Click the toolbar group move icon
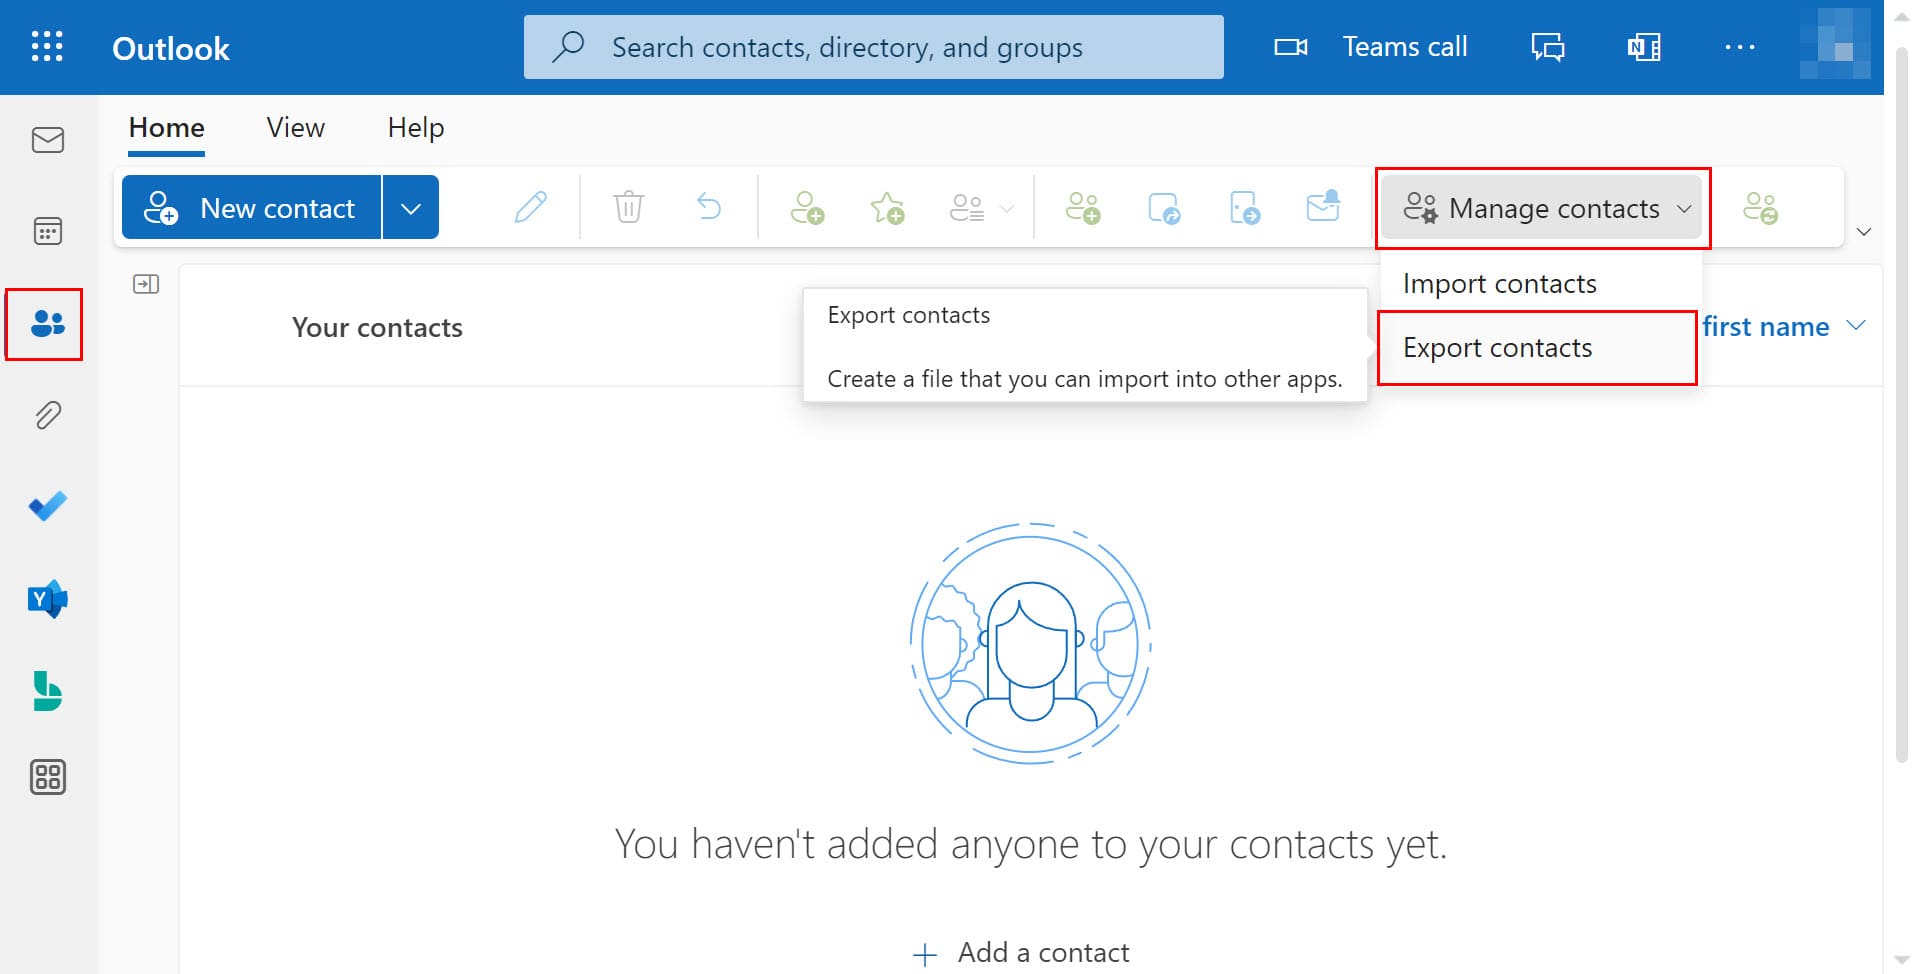 [1163, 208]
